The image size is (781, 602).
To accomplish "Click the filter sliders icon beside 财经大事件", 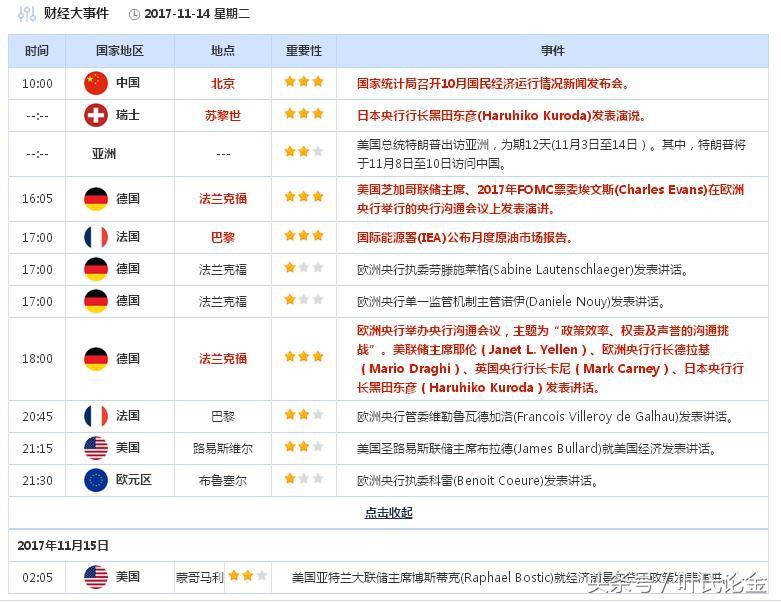I will click(26, 13).
